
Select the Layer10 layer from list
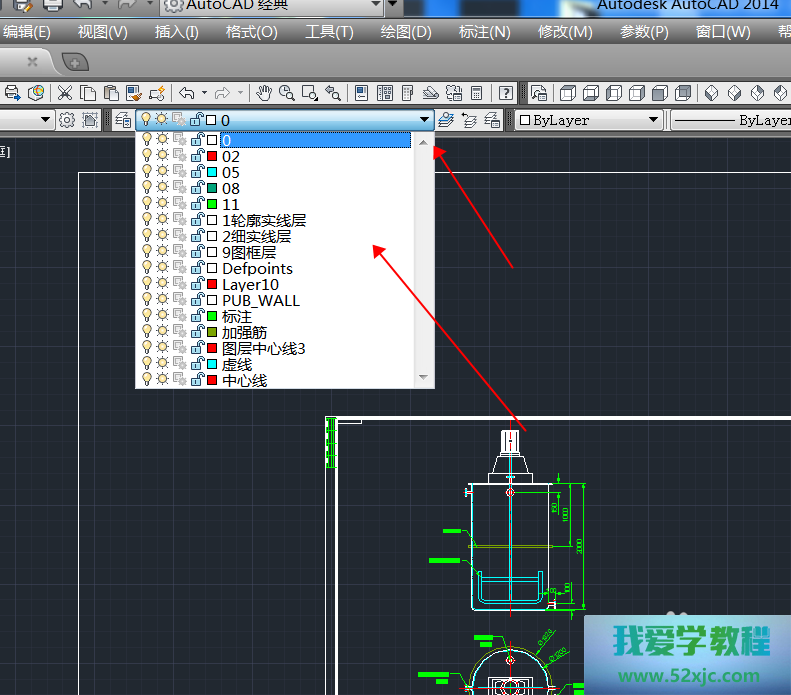[x=250, y=285]
